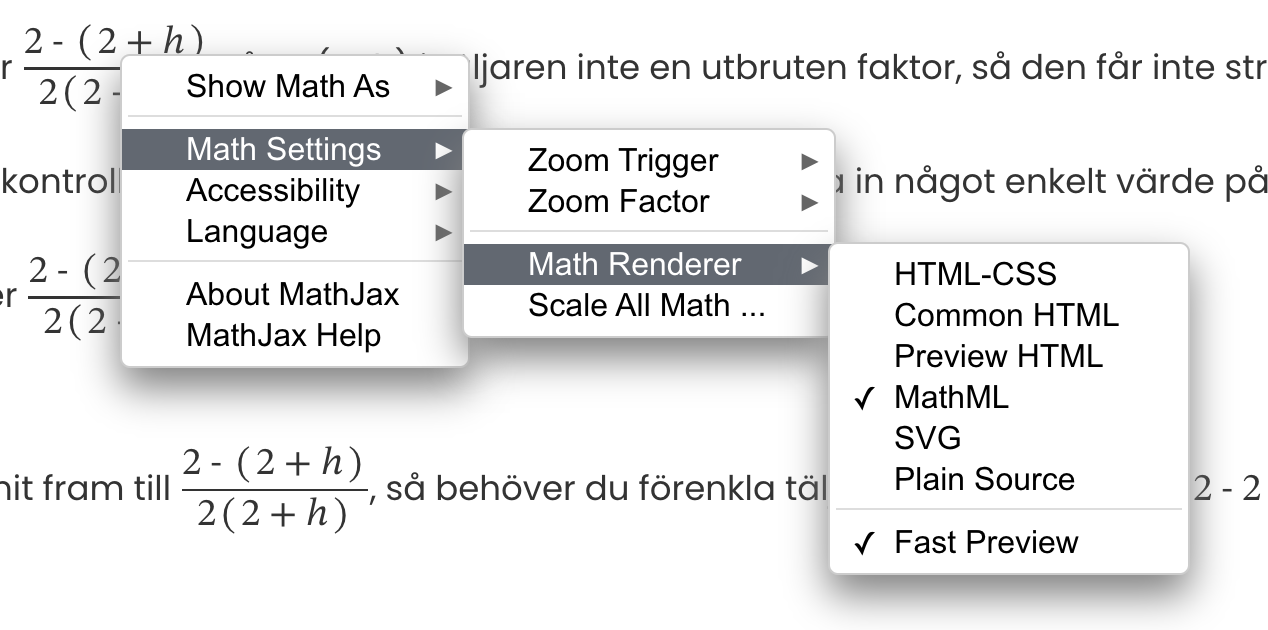Click the checkmark beside Fast Preview
Viewport: 1268px width, 630px height.
tap(866, 543)
